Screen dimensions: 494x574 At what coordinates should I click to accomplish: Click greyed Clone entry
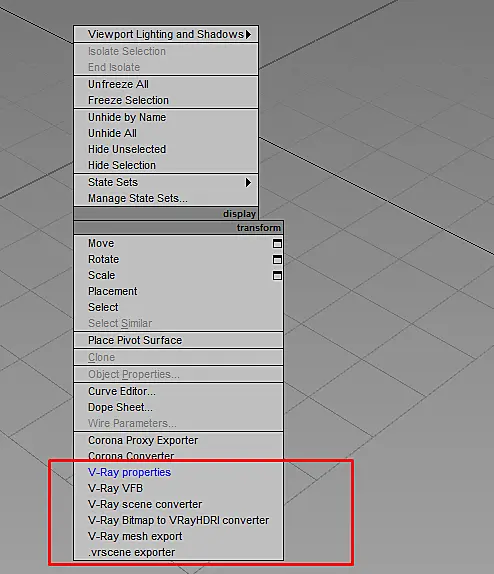(178, 358)
